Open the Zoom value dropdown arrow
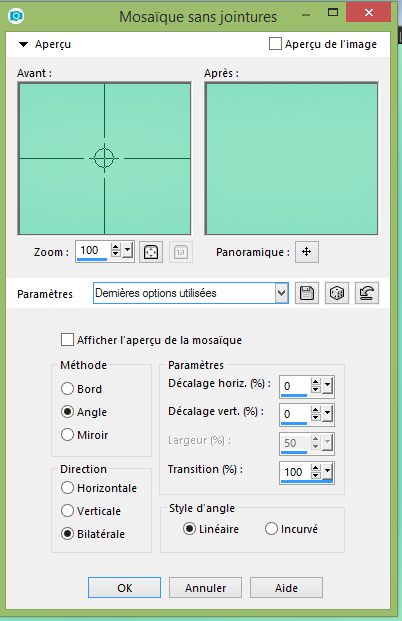Image resolution: width=402 pixels, height=621 pixels. [x=128, y=250]
